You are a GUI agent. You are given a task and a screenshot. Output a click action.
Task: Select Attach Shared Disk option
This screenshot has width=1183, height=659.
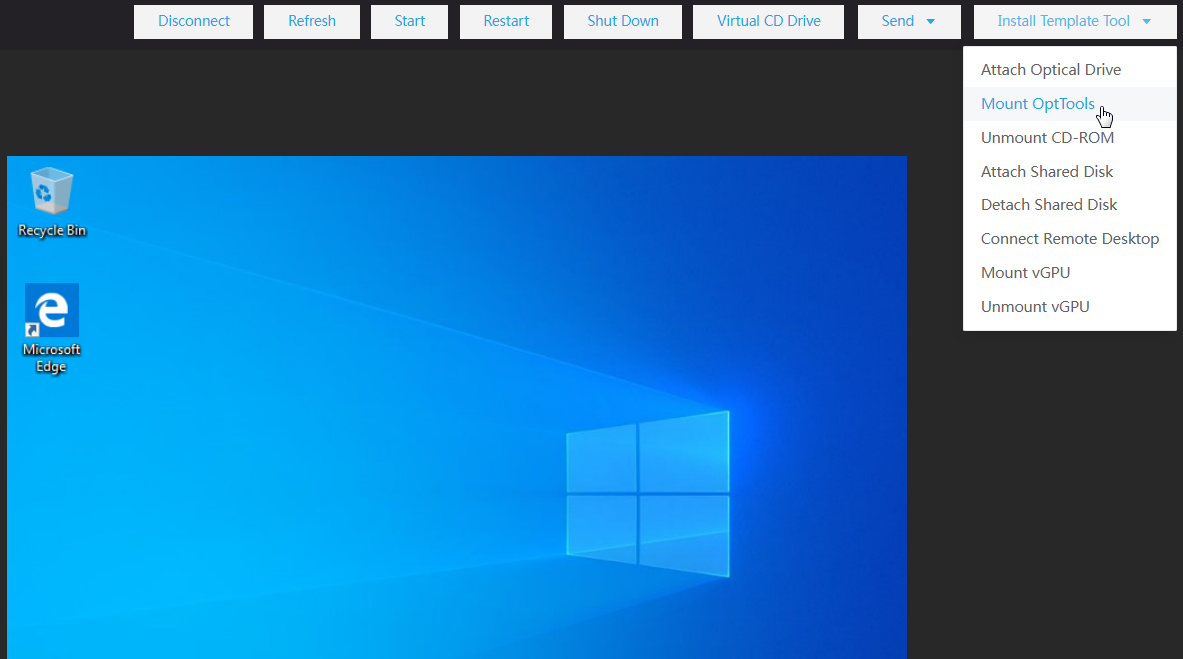pyautogui.click(x=1070, y=171)
